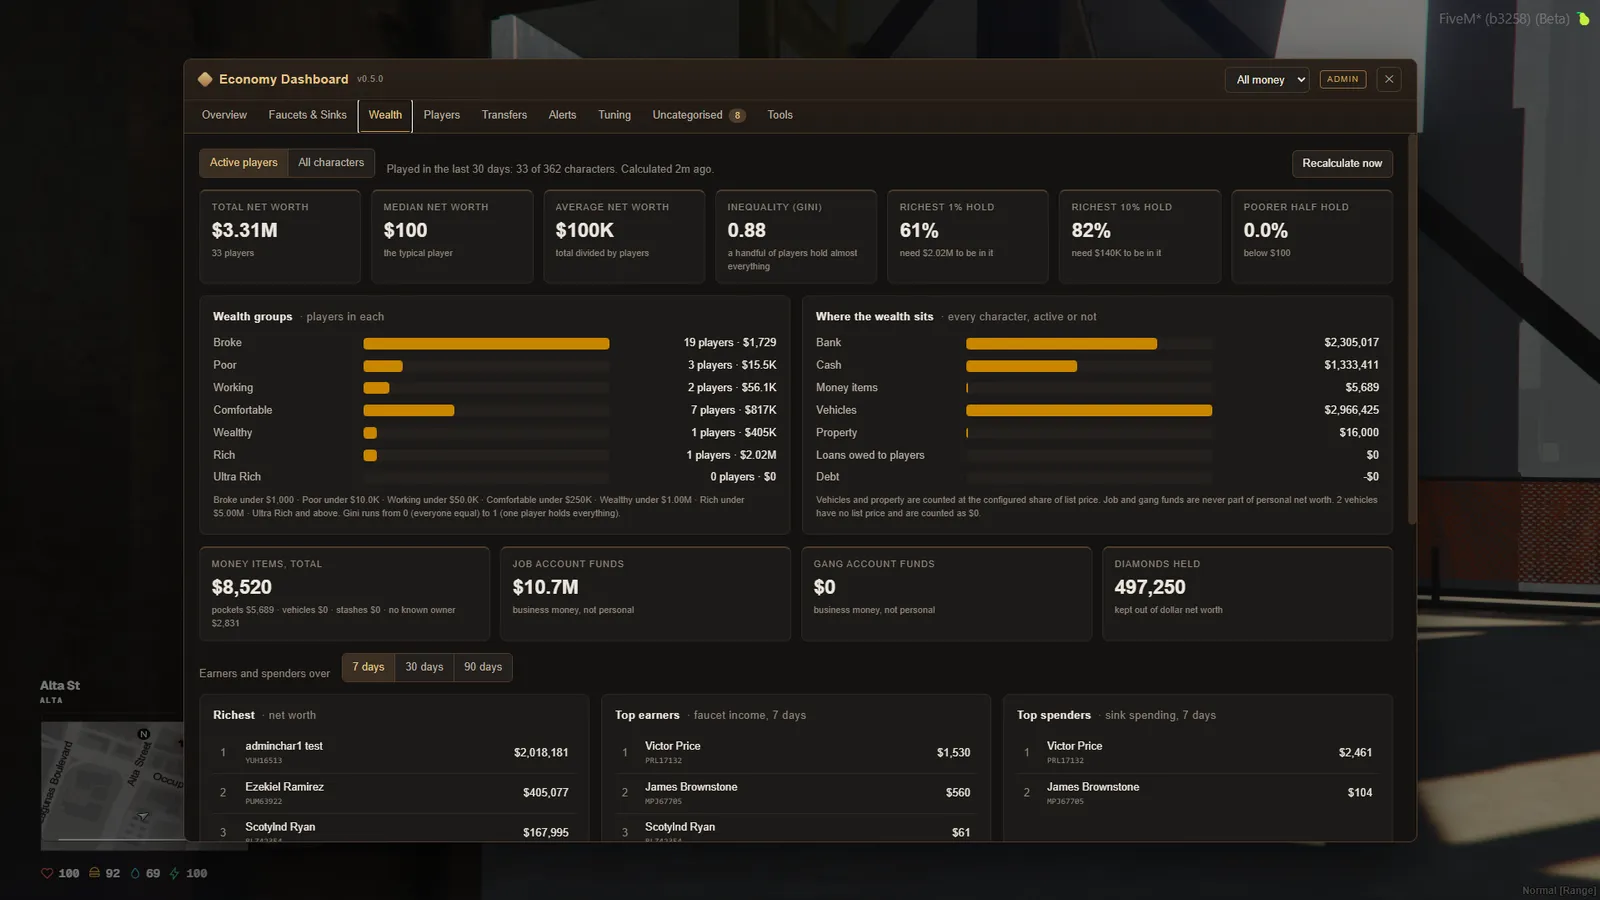Select adminchar1 test in Richest list
The width and height of the screenshot is (1600, 900).
pos(394,752)
